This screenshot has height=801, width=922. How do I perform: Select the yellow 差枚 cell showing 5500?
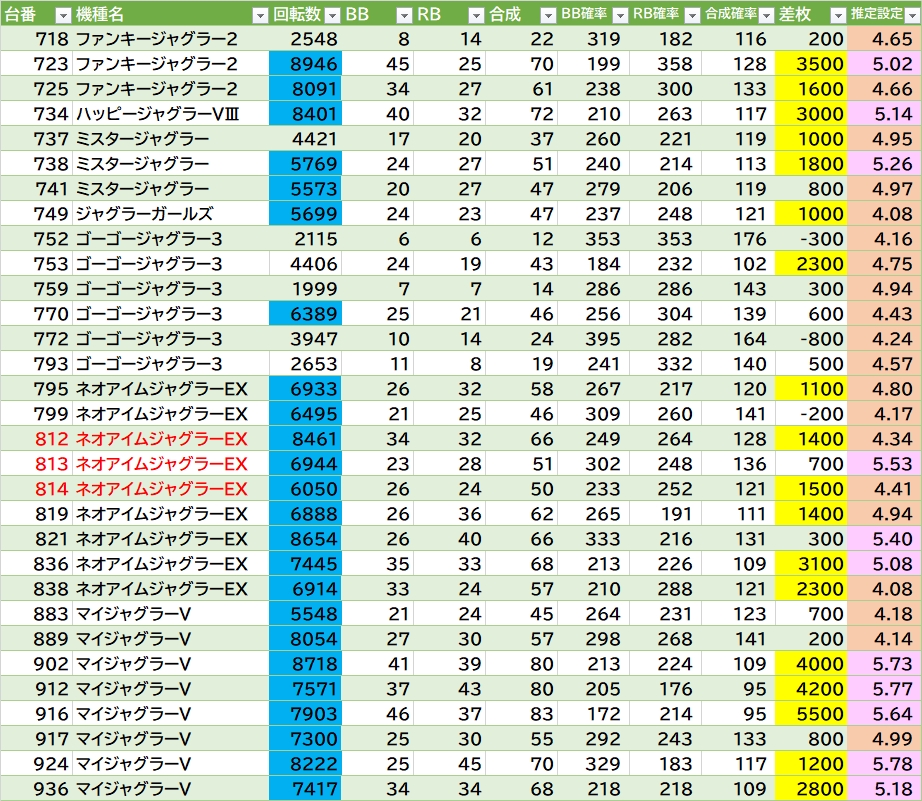click(x=810, y=714)
